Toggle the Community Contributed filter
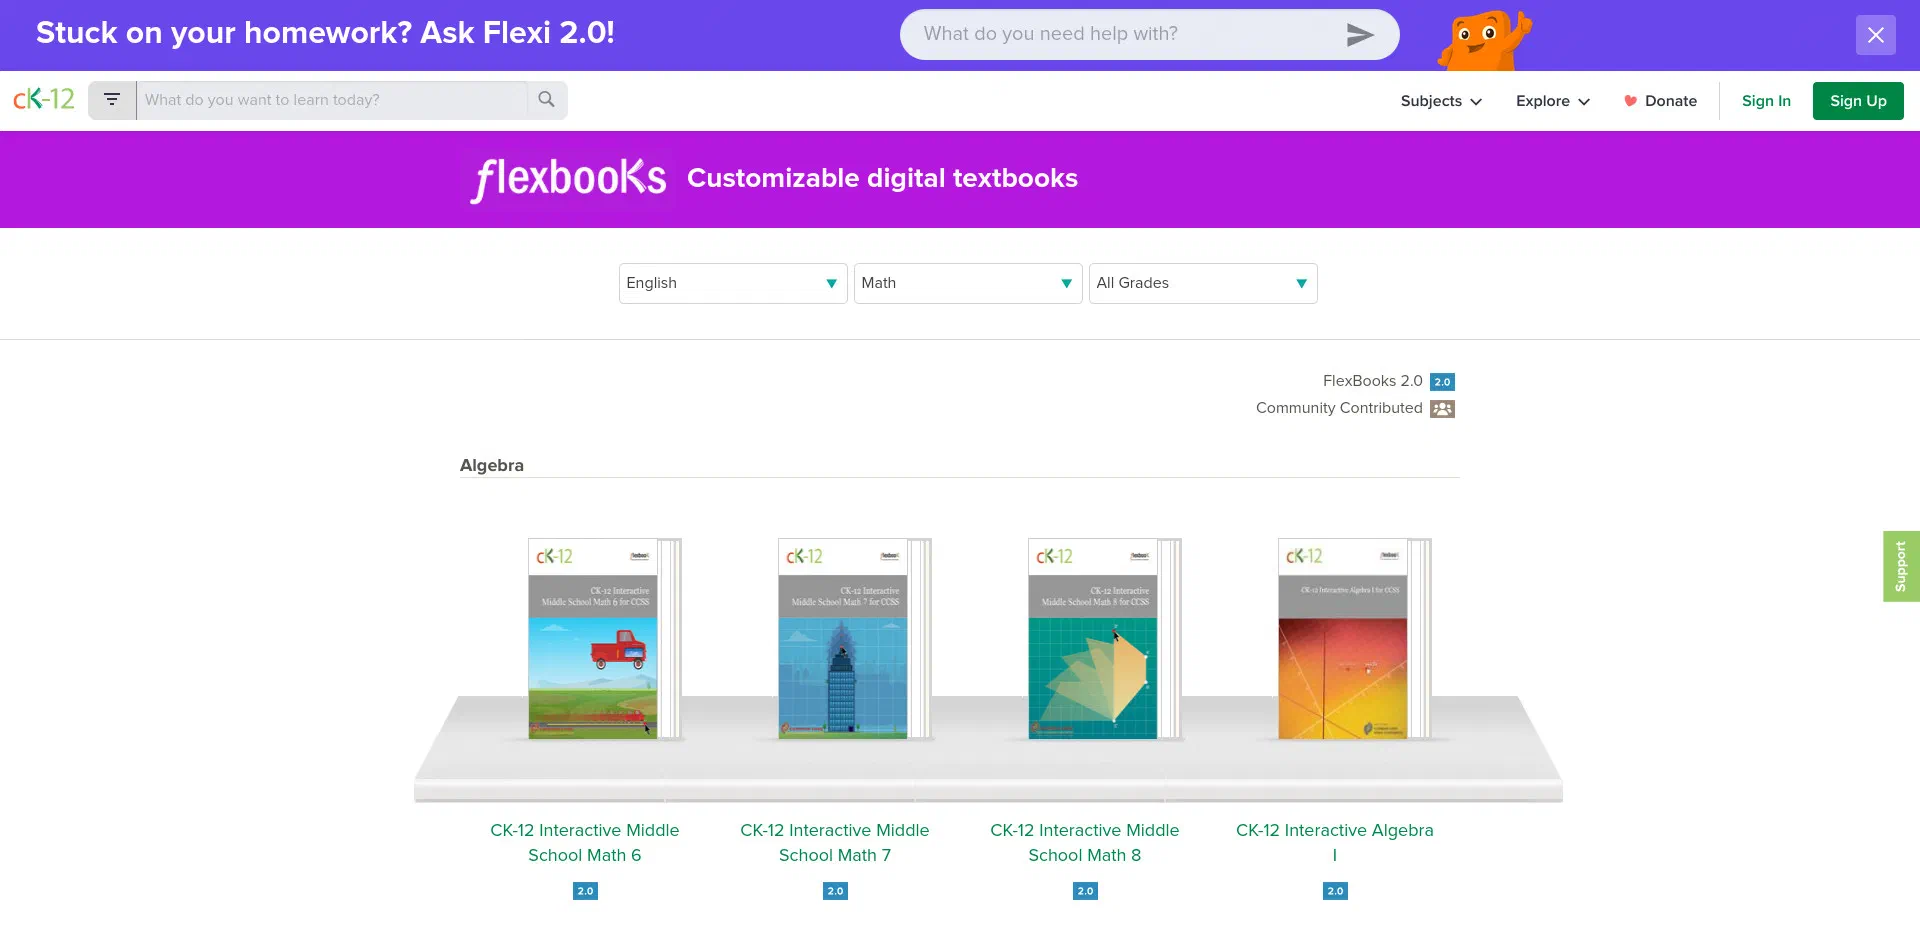1920x935 pixels. pos(1340,408)
